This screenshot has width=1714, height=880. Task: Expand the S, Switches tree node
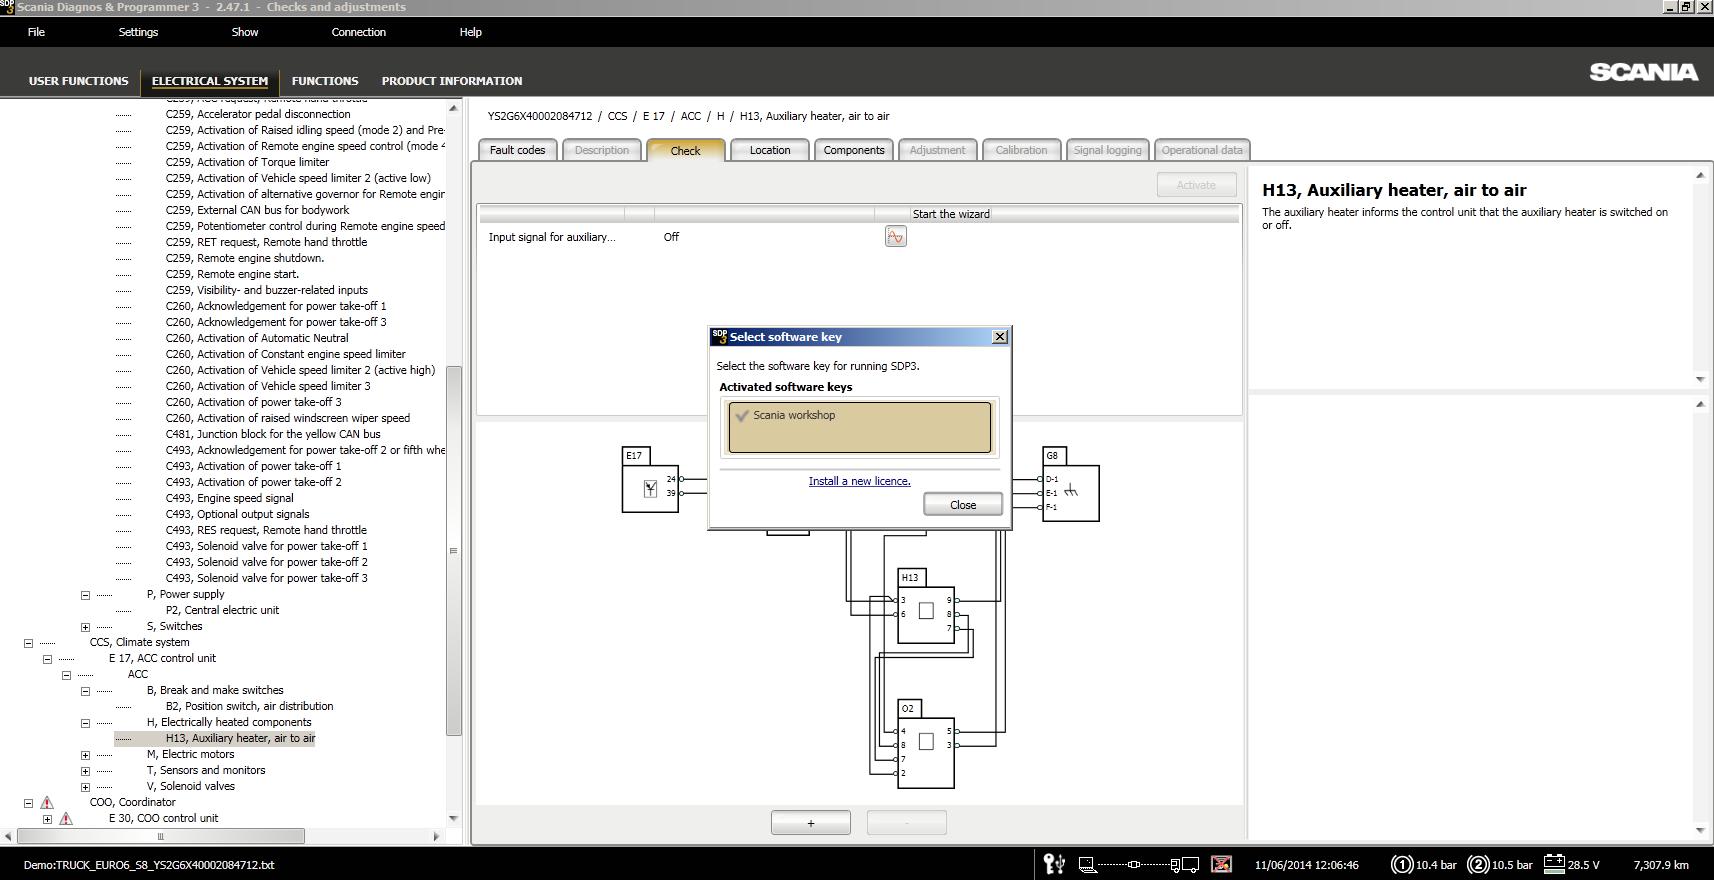click(85, 627)
